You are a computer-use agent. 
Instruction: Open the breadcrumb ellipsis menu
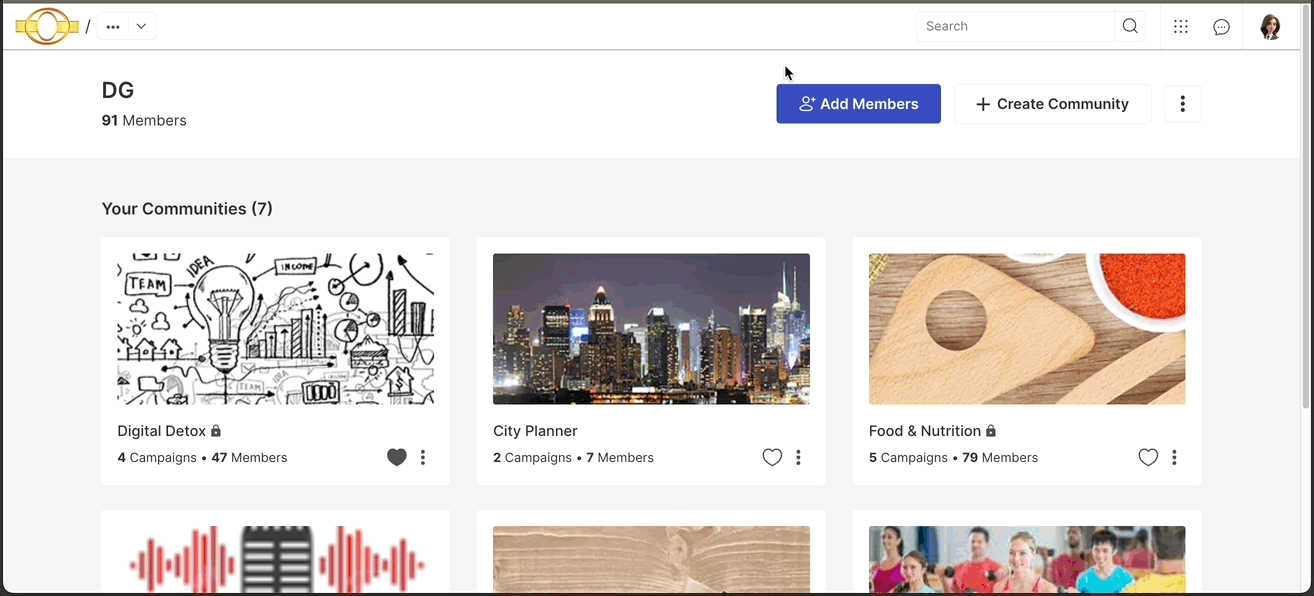[x=112, y=27]
